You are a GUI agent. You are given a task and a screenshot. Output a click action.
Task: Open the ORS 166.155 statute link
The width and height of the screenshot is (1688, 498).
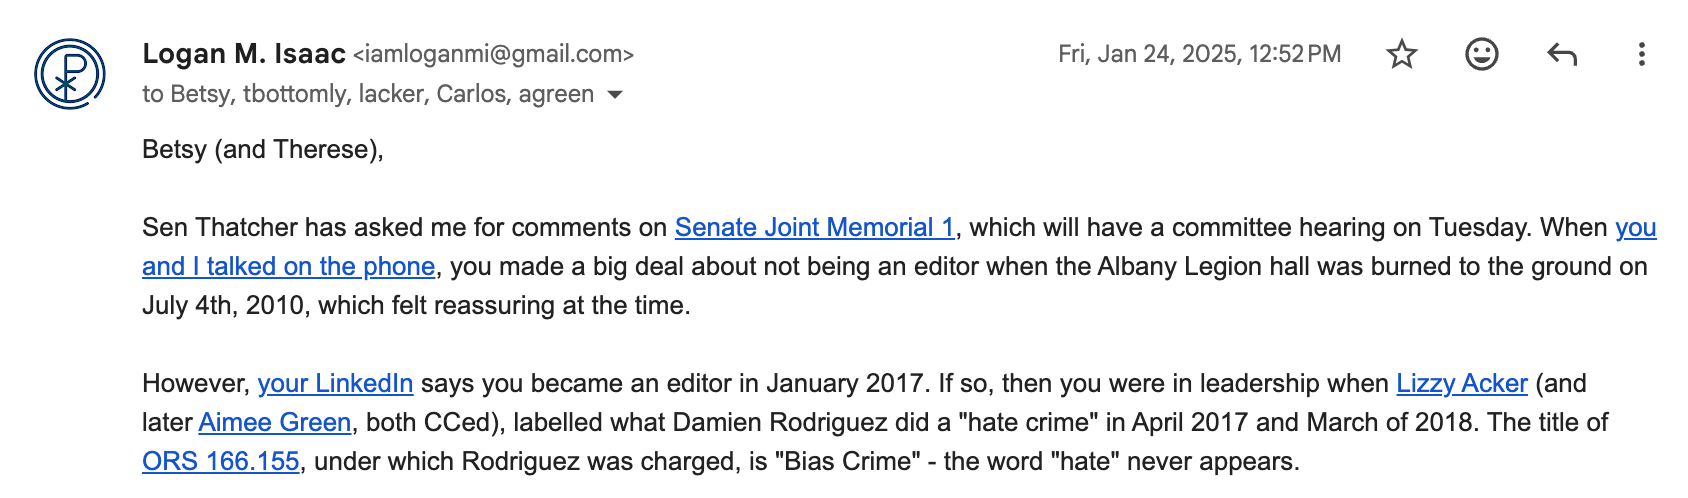tap(221, 462)
